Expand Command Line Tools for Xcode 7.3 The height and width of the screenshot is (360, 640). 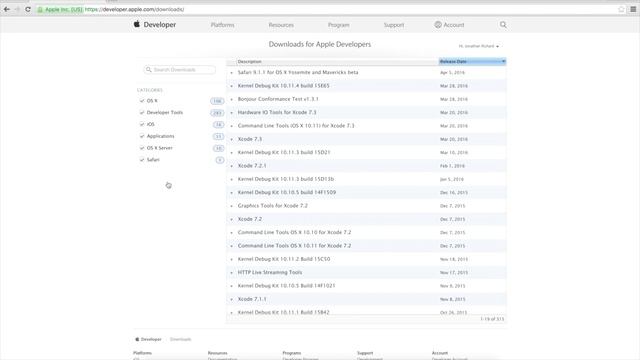[231, 126]
